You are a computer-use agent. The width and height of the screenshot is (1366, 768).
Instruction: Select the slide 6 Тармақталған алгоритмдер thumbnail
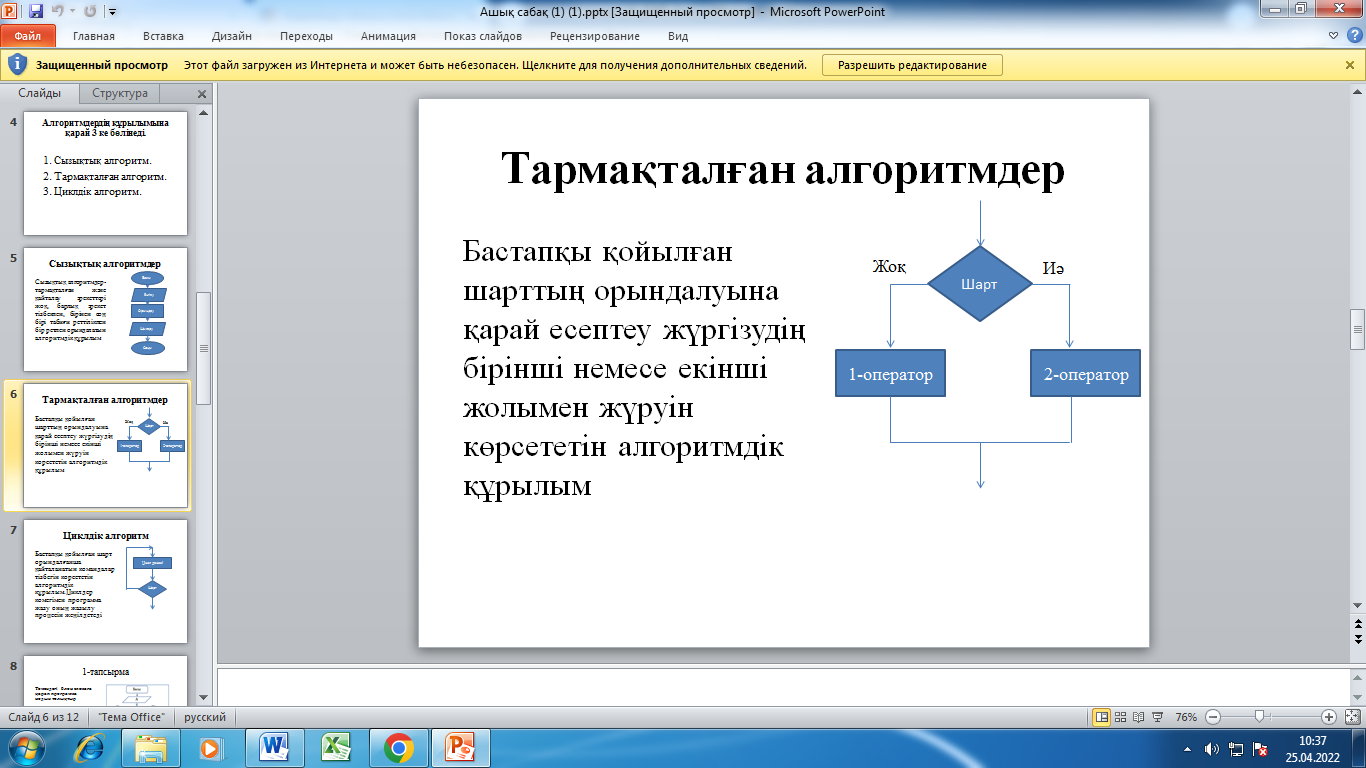pos(105,446)
